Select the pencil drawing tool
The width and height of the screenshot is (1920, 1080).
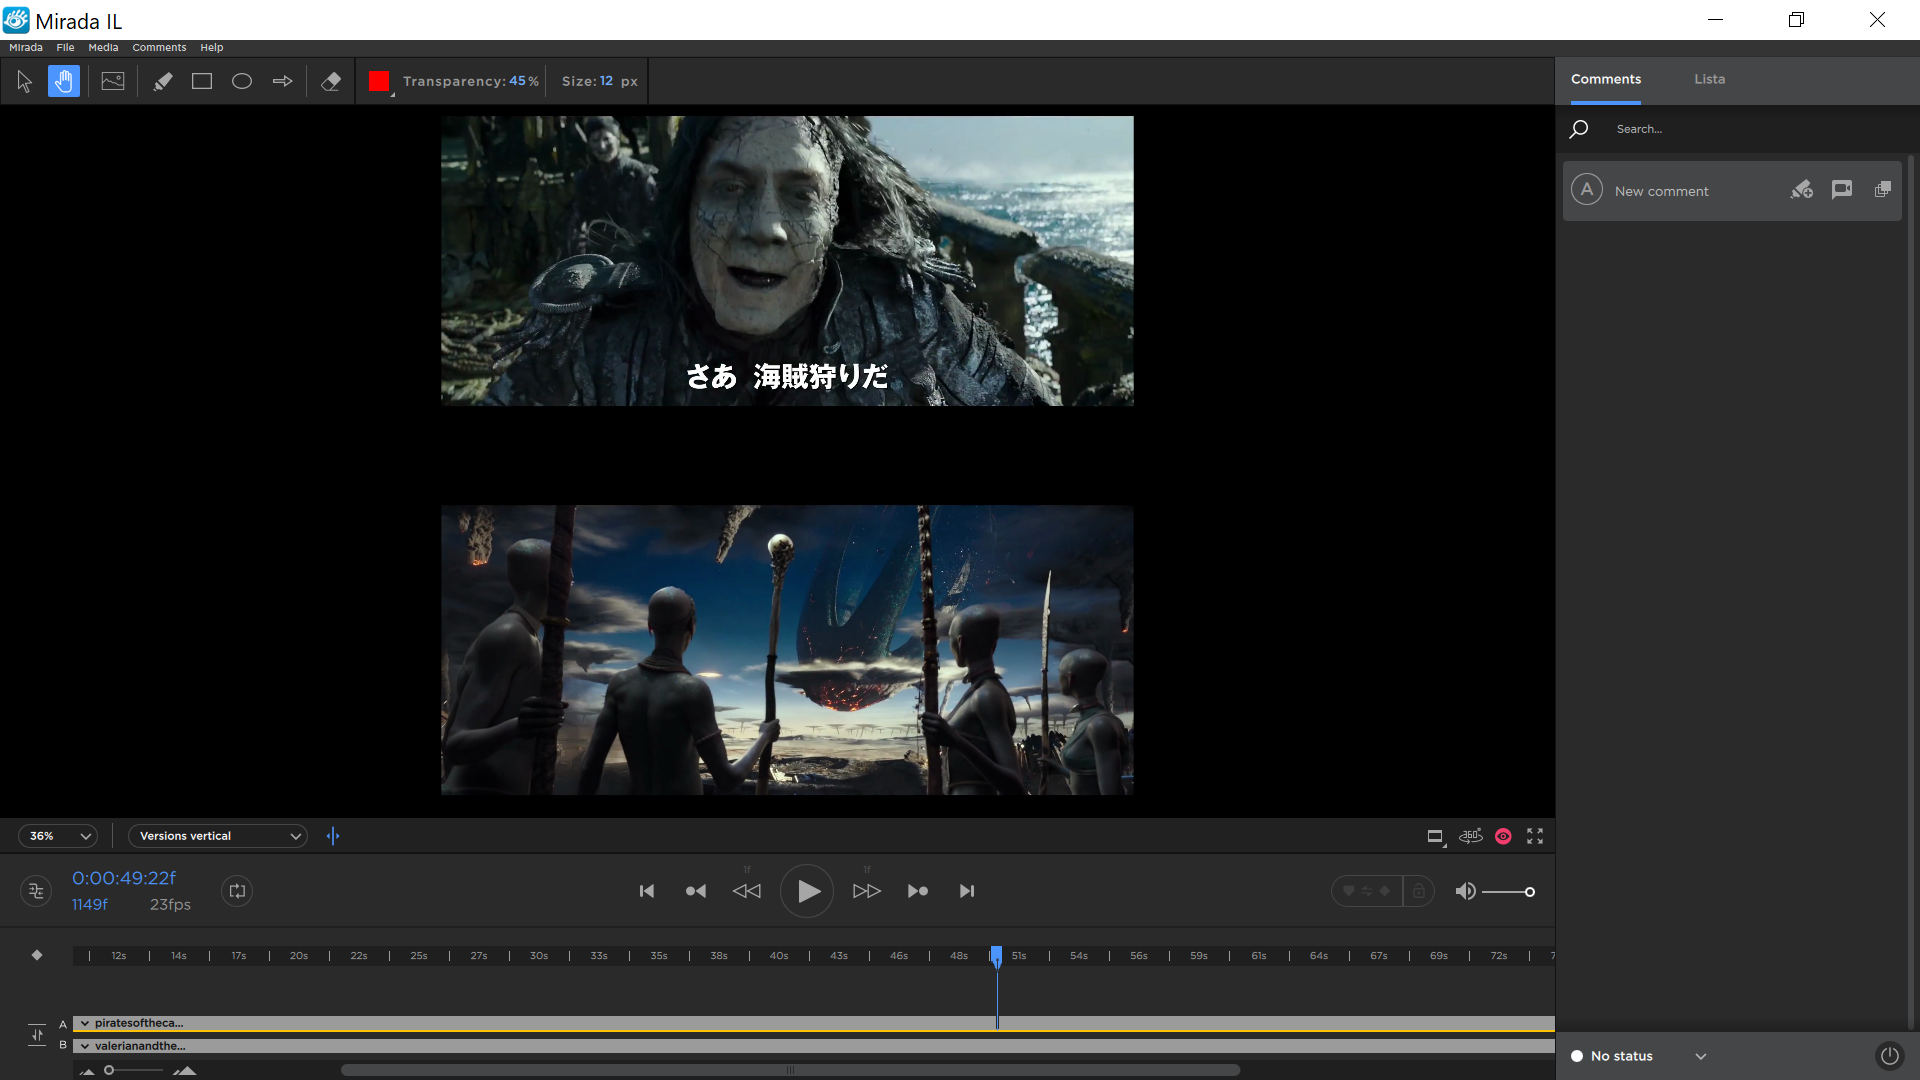[163, 81]
